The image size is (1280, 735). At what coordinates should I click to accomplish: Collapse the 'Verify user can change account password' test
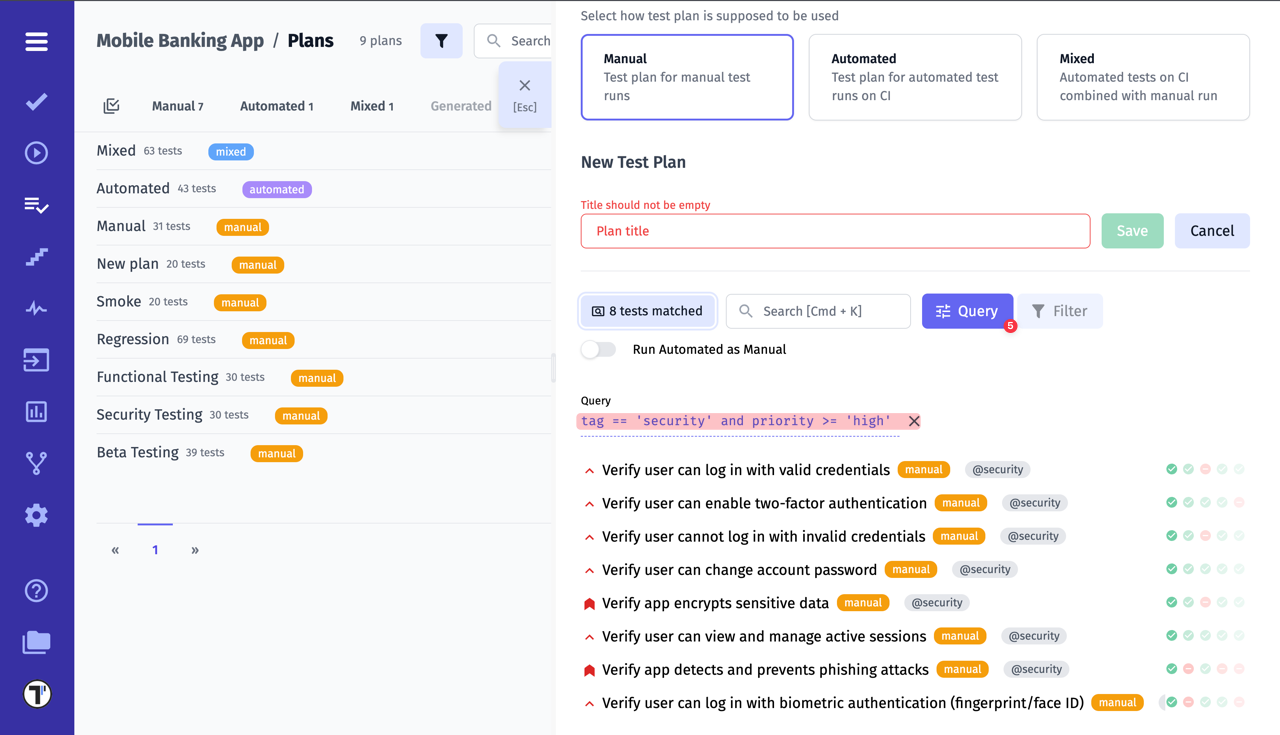coord(588,569)
